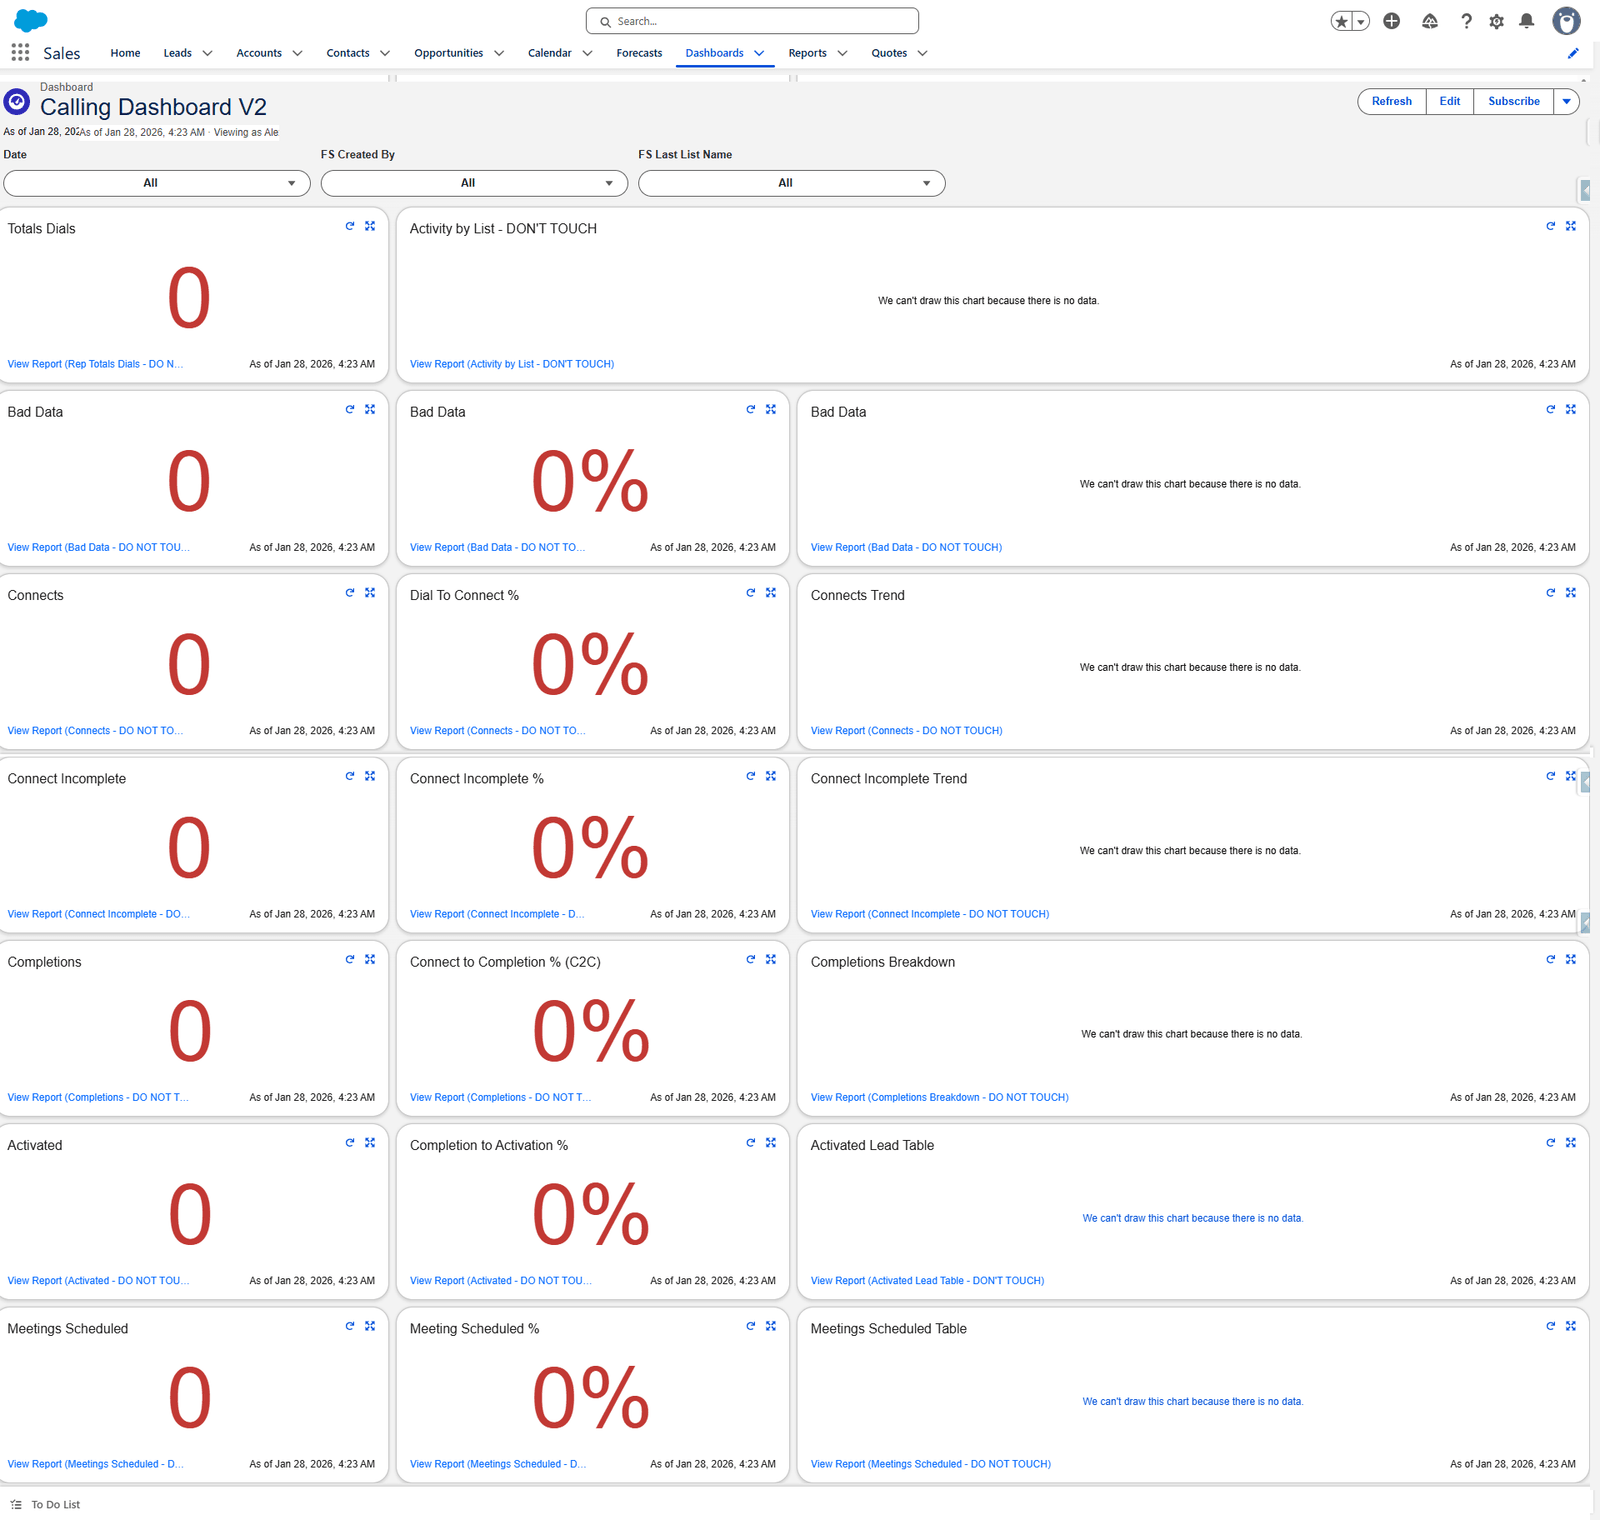Refresh the Connect Incomplete component

350,776
